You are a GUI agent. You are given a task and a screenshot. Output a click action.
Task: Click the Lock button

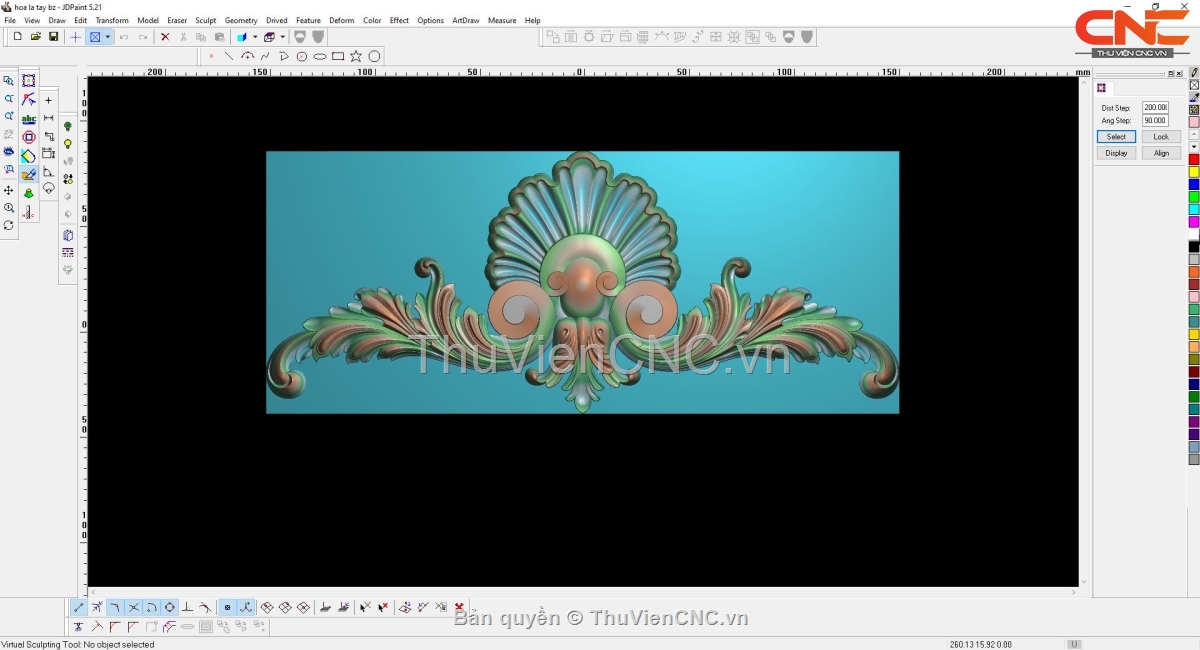tap(1161, 137)
